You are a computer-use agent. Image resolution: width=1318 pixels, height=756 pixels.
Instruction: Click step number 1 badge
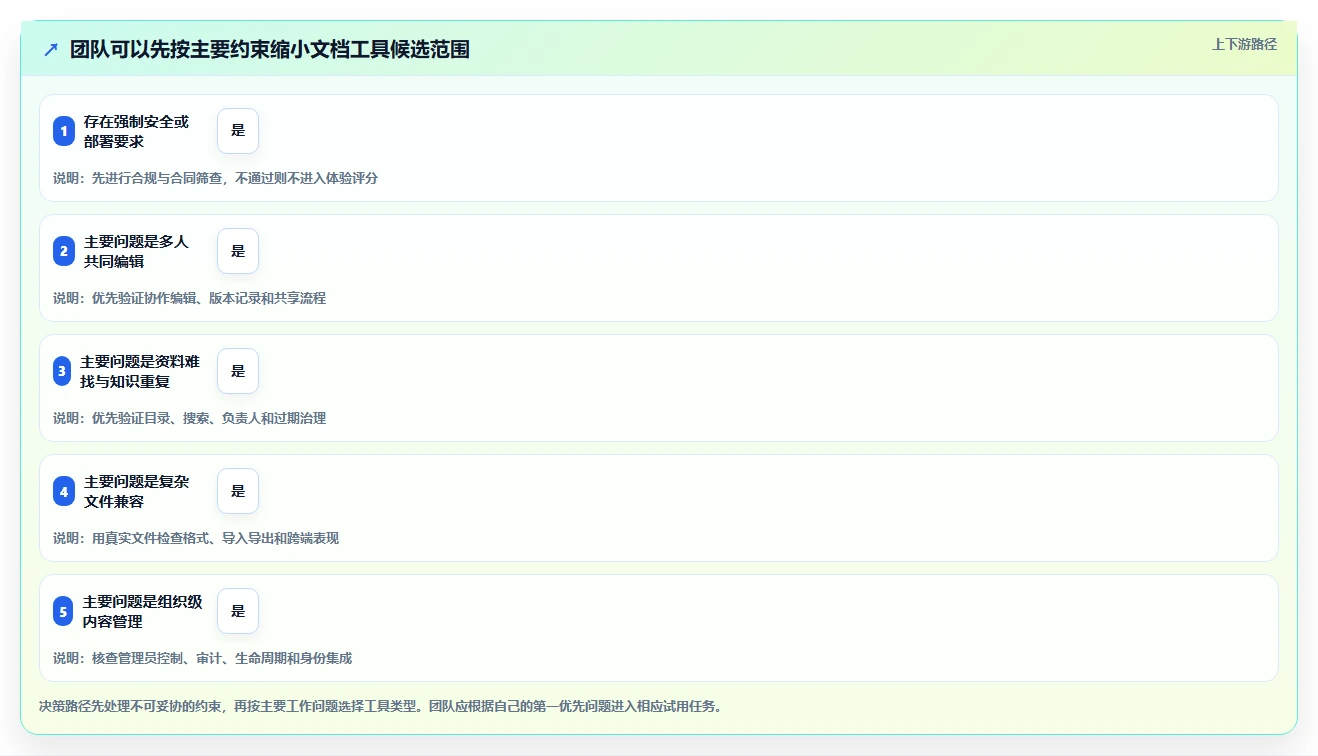64,131
